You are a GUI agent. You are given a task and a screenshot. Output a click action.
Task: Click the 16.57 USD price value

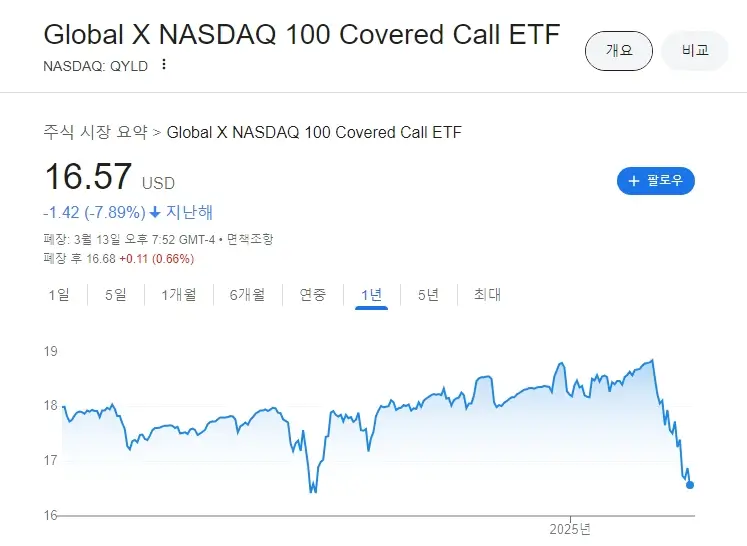click(x=88, y=178)
